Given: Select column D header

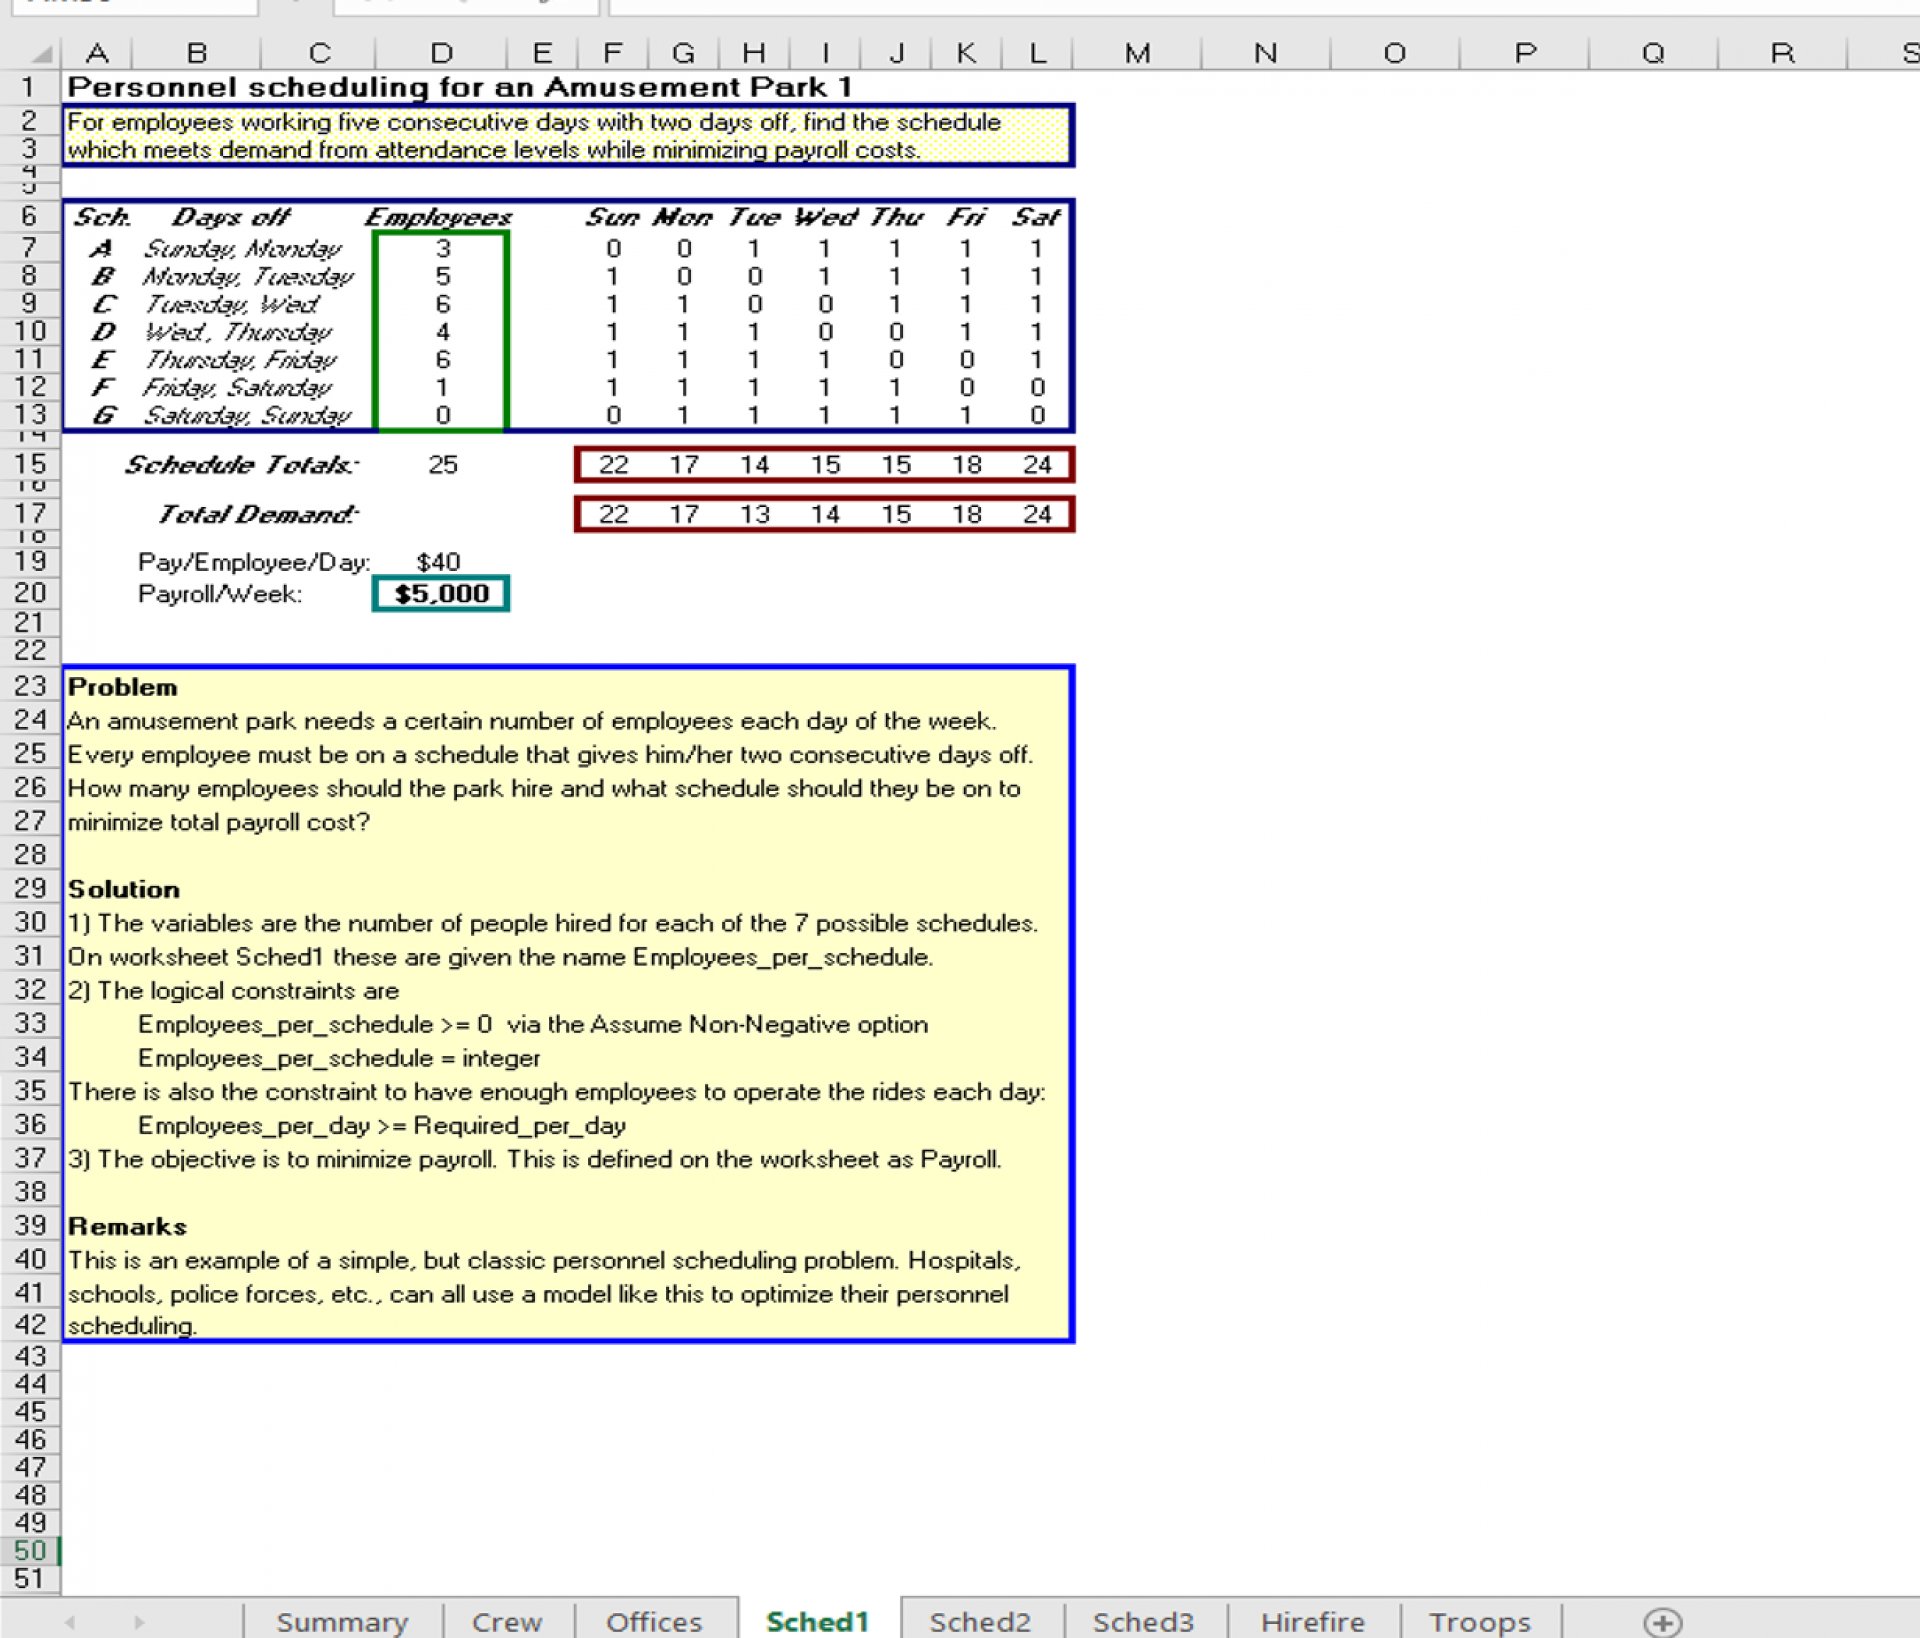Looking at the screenshot, I should point(441,53).
